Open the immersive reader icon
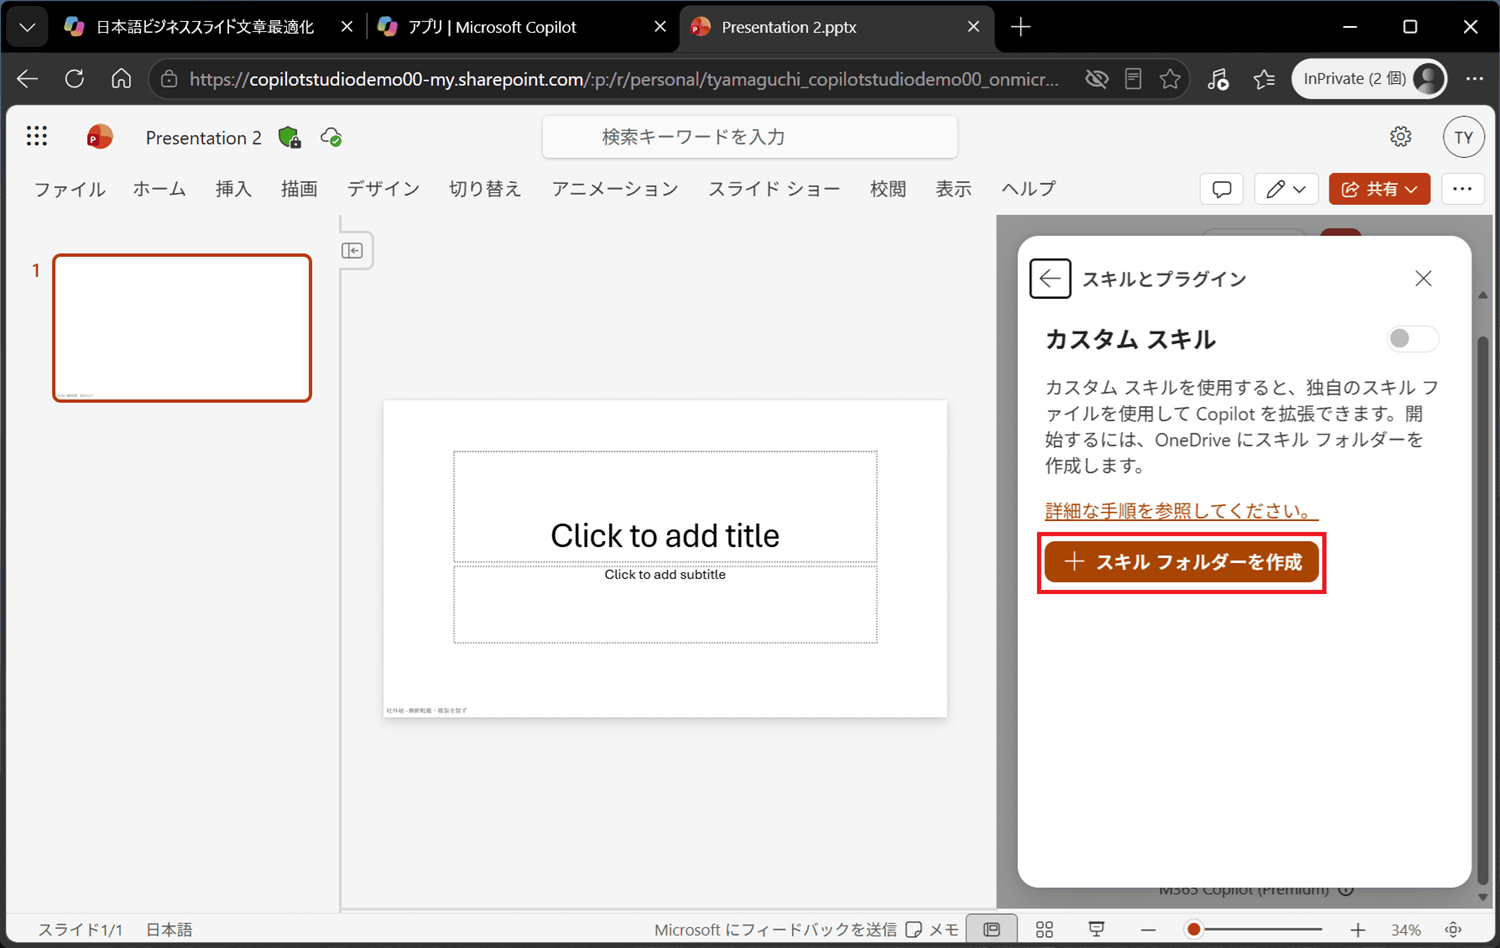 click(x=1133, y=79)
